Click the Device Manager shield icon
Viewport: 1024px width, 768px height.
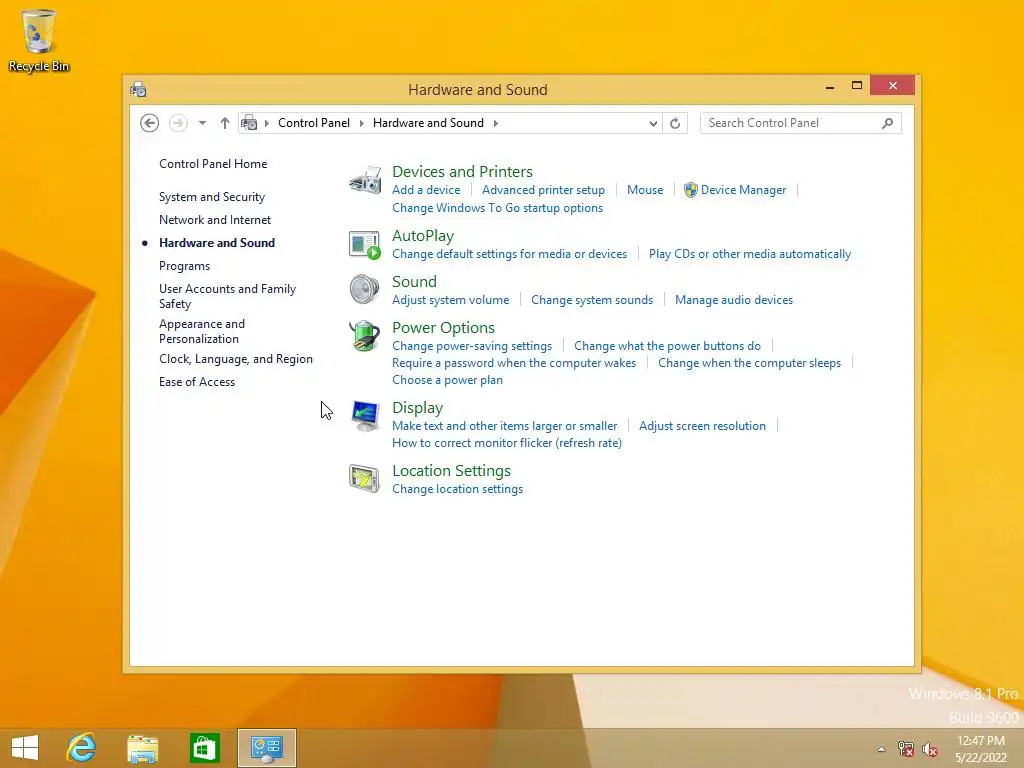[690, 190]
